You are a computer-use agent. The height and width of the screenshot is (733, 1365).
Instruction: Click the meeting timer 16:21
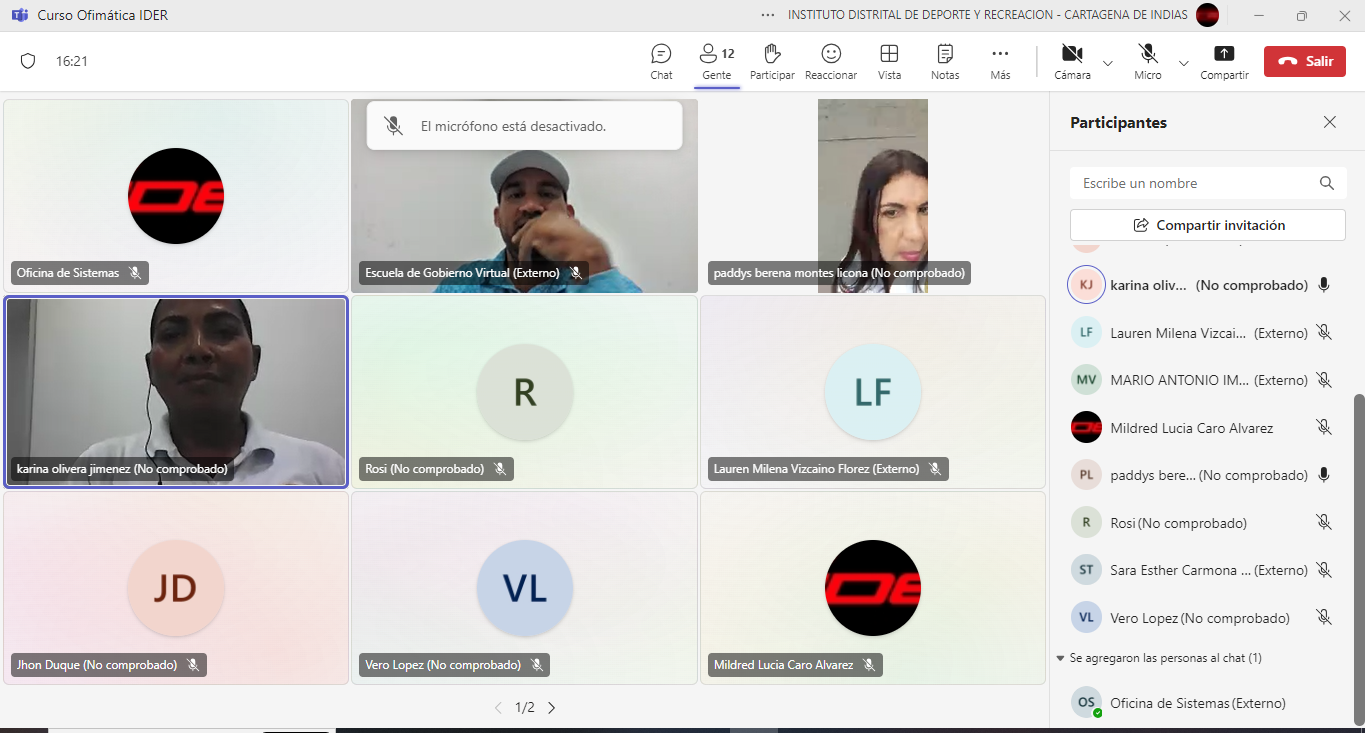click(72, 61)
